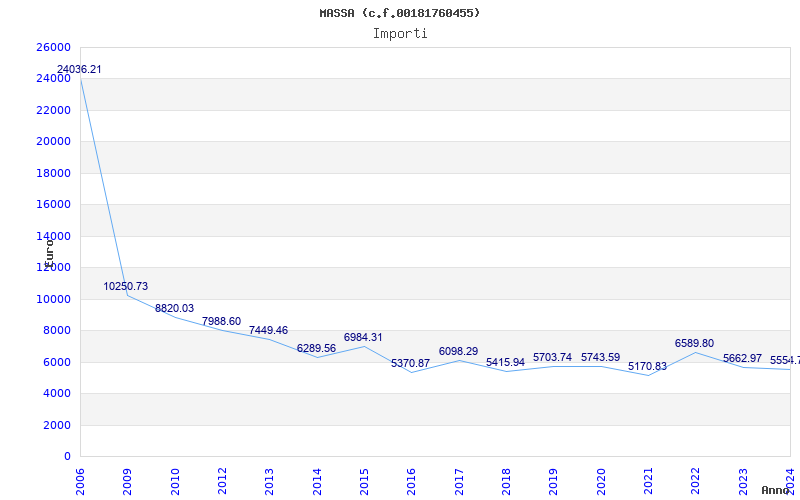Click the 2017 x-axis year label
Viewport: 800px width, 500px height.
459,482
